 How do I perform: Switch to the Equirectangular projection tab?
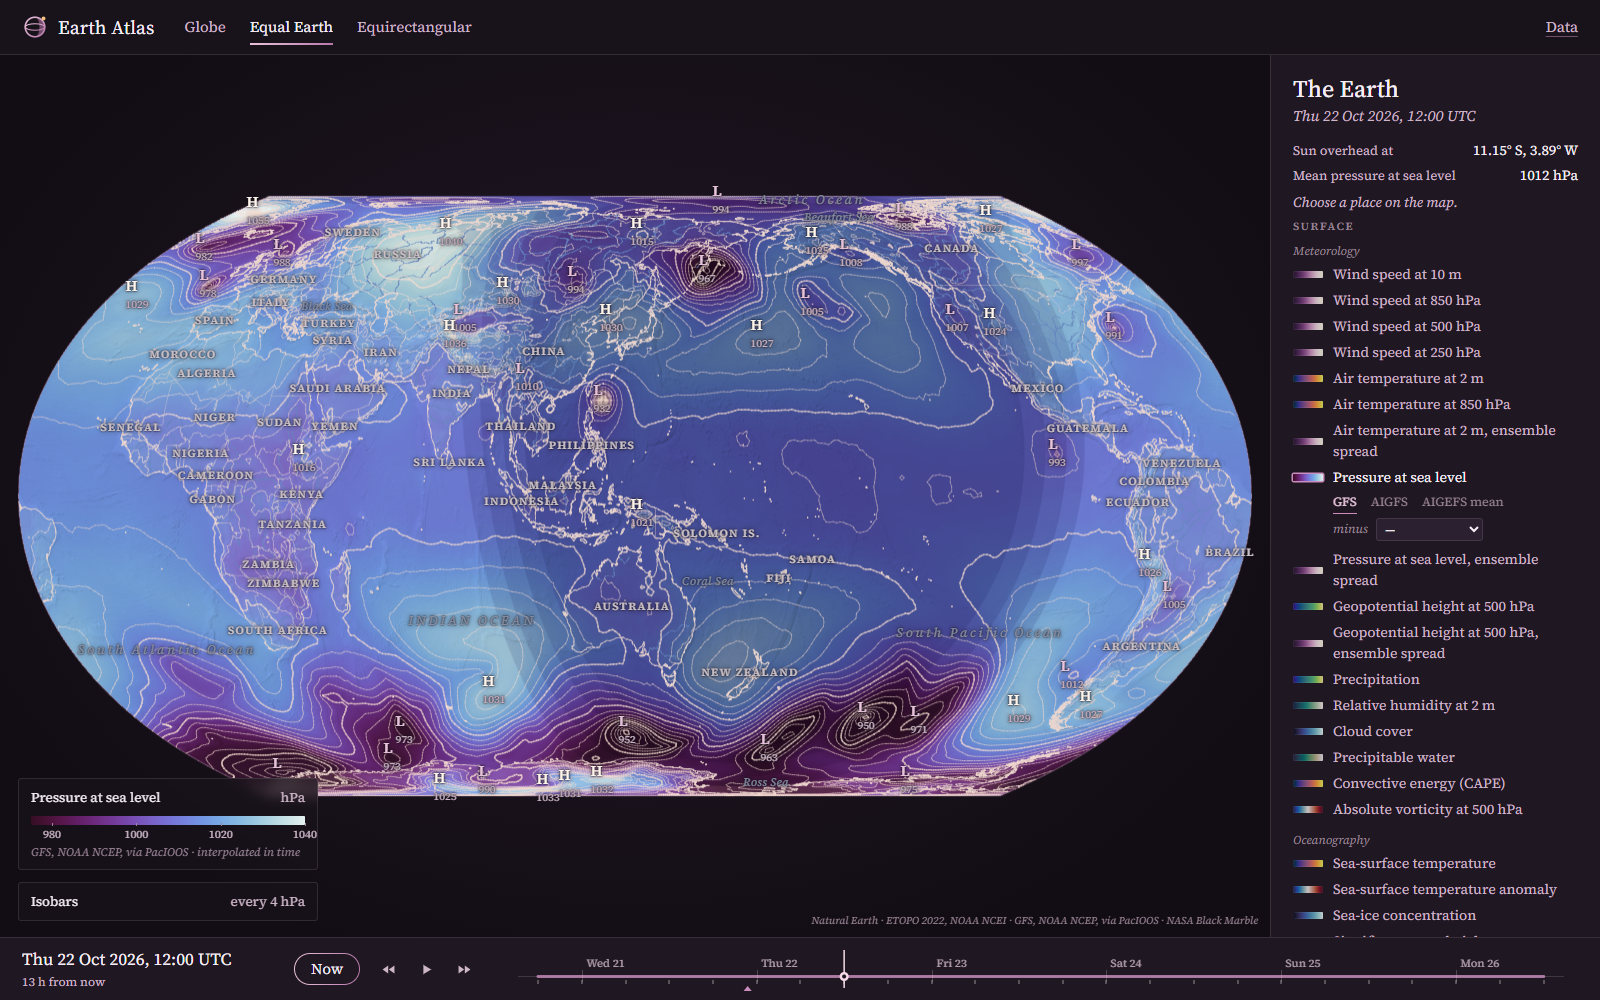click(414, 27)
